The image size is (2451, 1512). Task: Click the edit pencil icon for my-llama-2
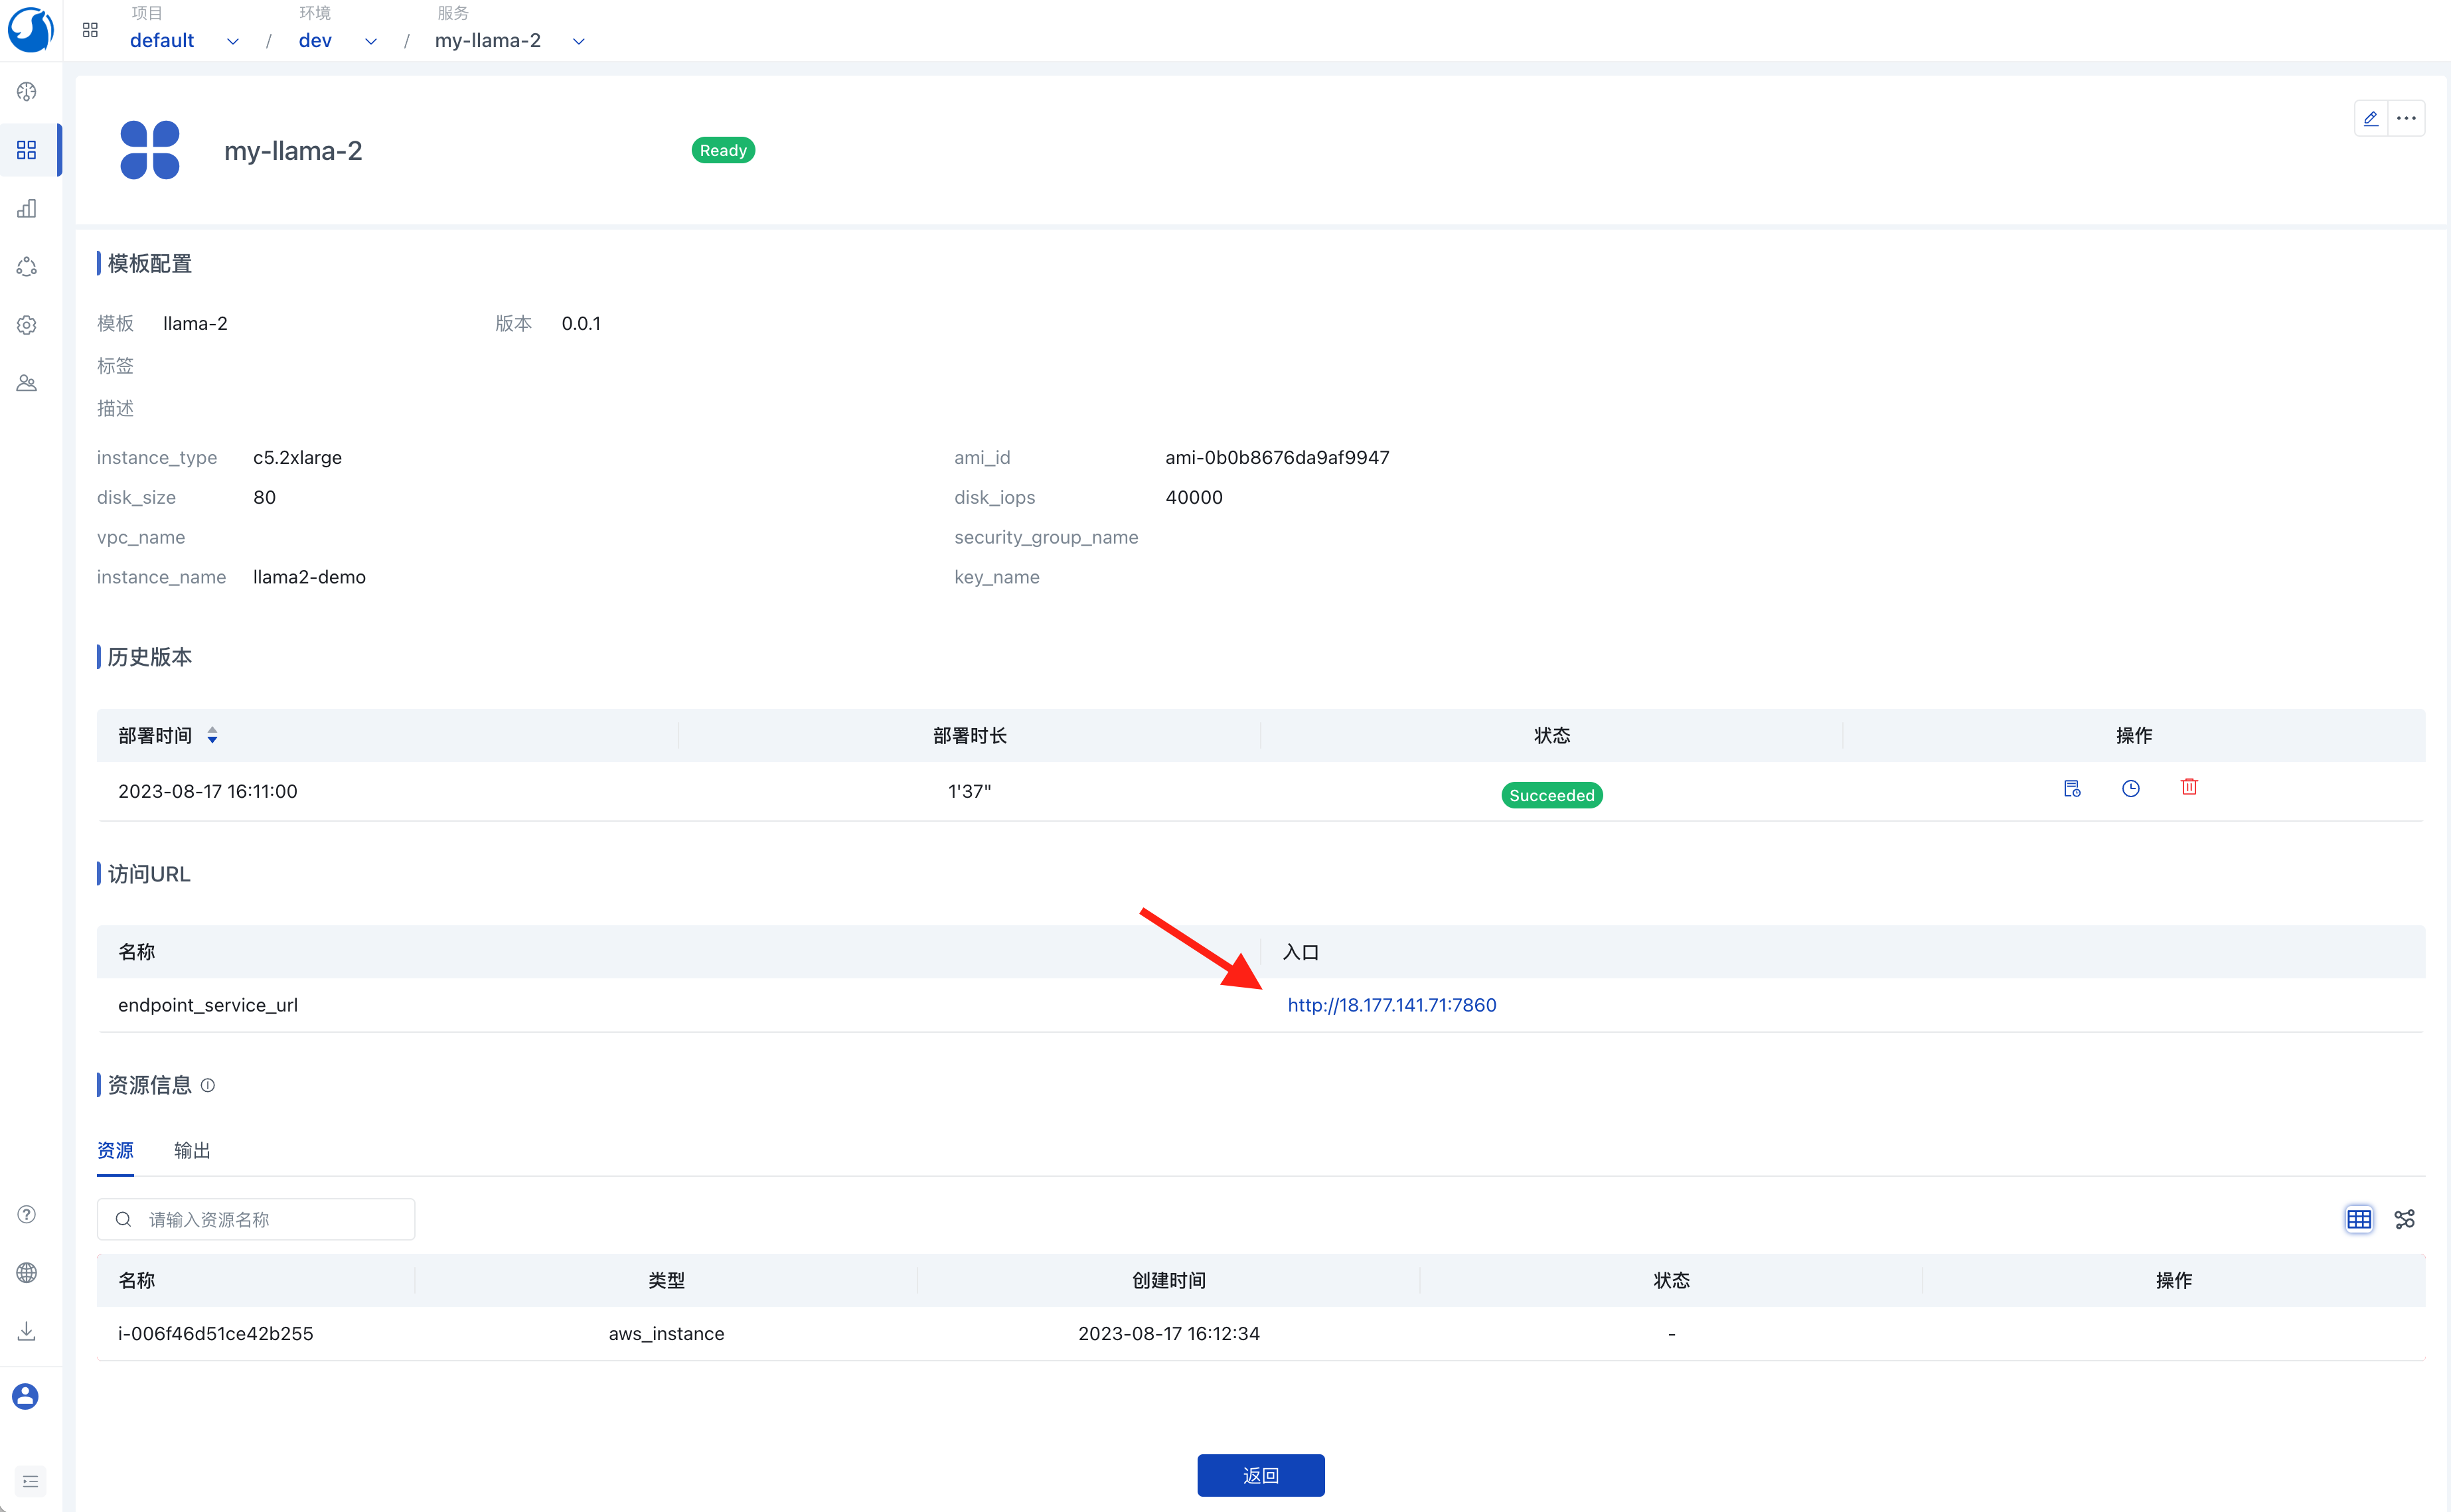point(2371,118)
